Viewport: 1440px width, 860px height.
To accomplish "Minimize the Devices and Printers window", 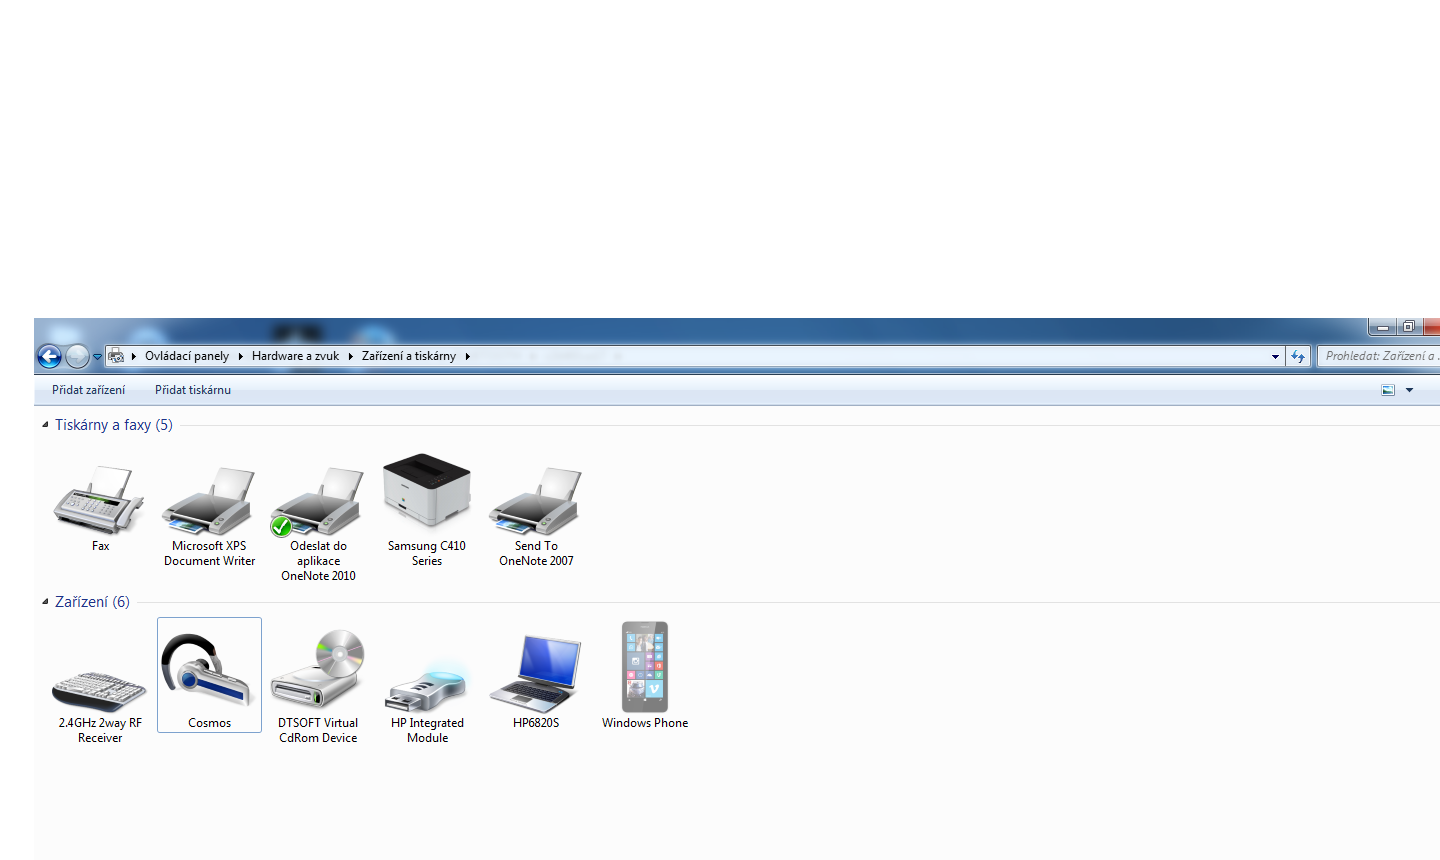I will (1383, 327).
